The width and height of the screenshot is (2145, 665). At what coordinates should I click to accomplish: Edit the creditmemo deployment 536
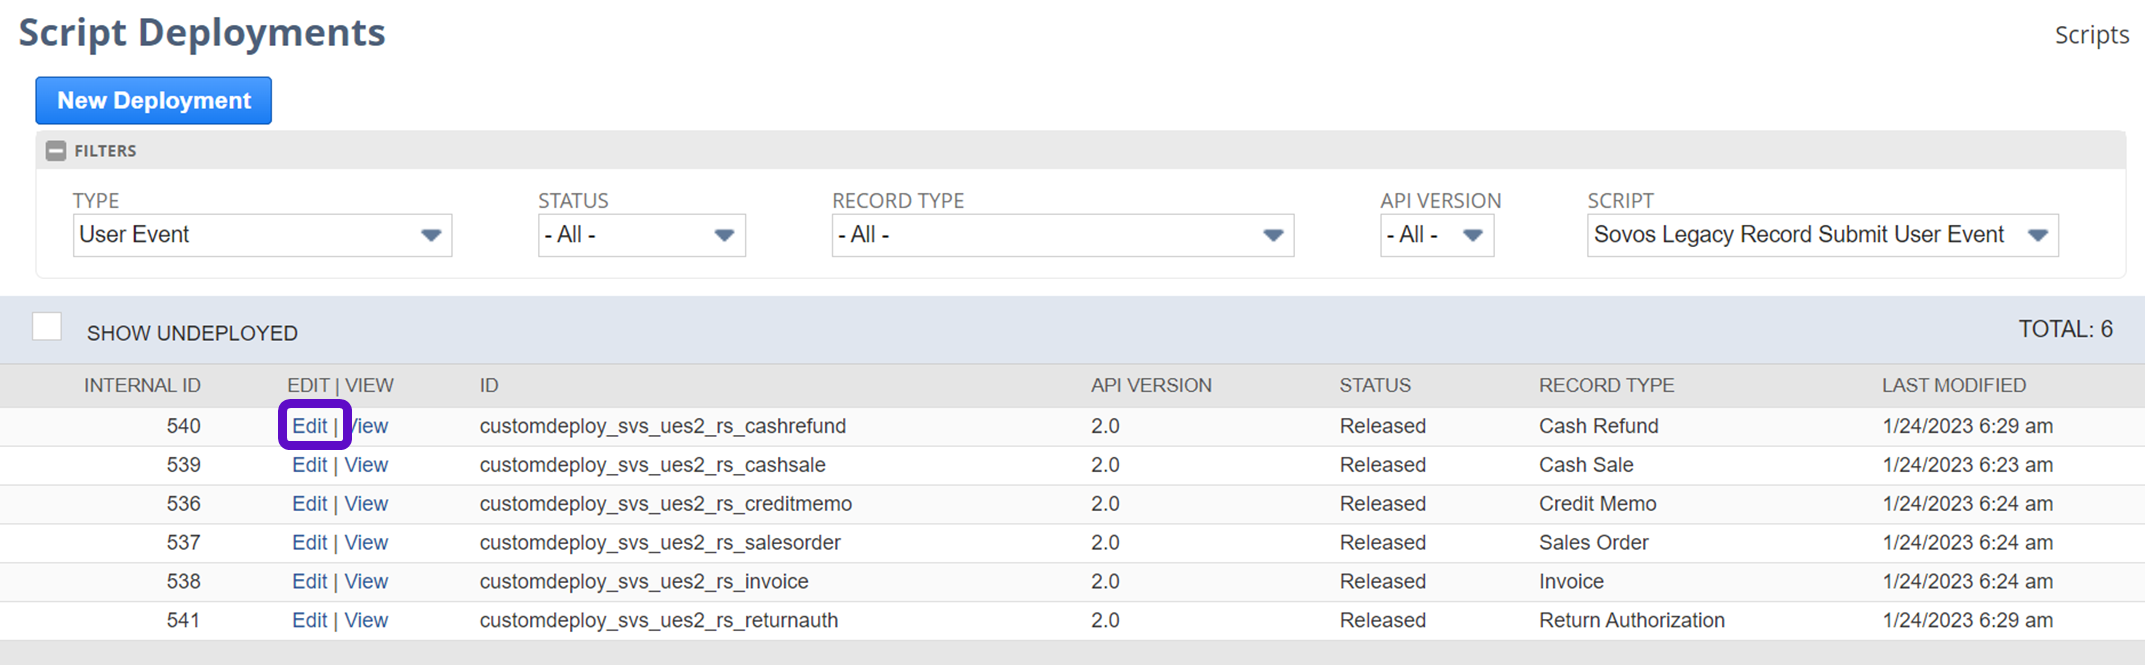point(309,504)
